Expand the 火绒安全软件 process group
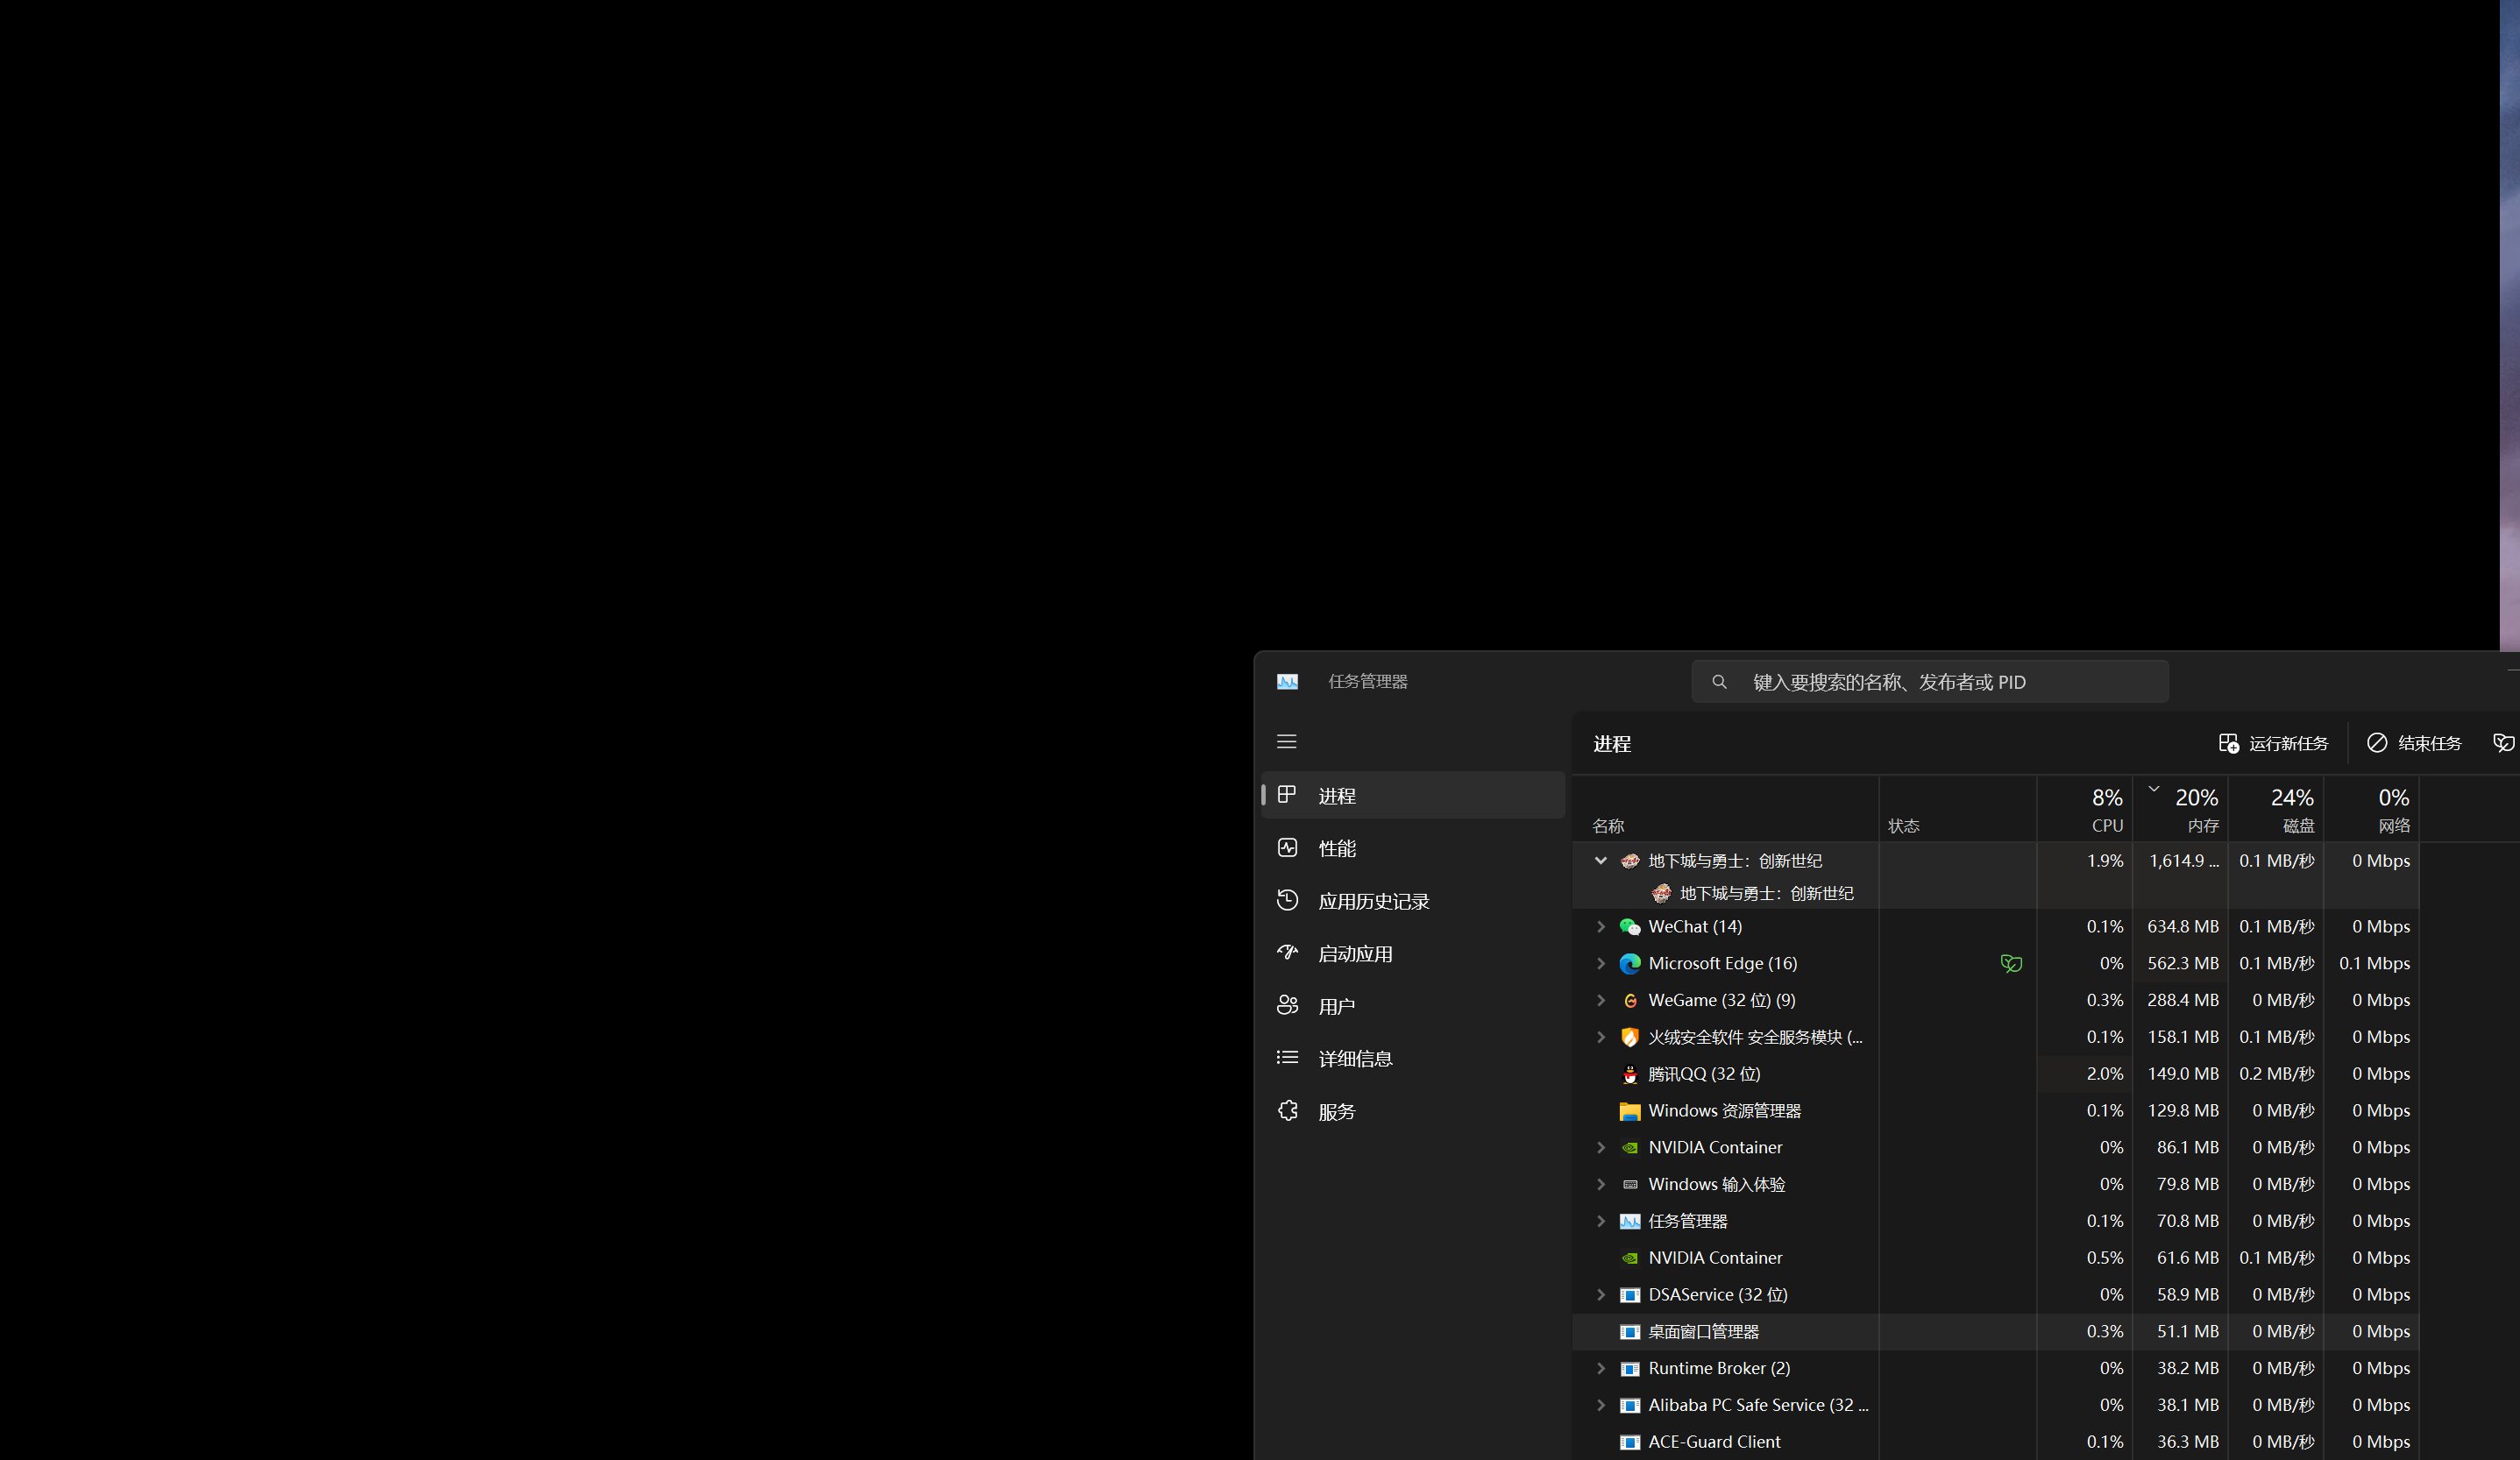 point(1600,1037)
